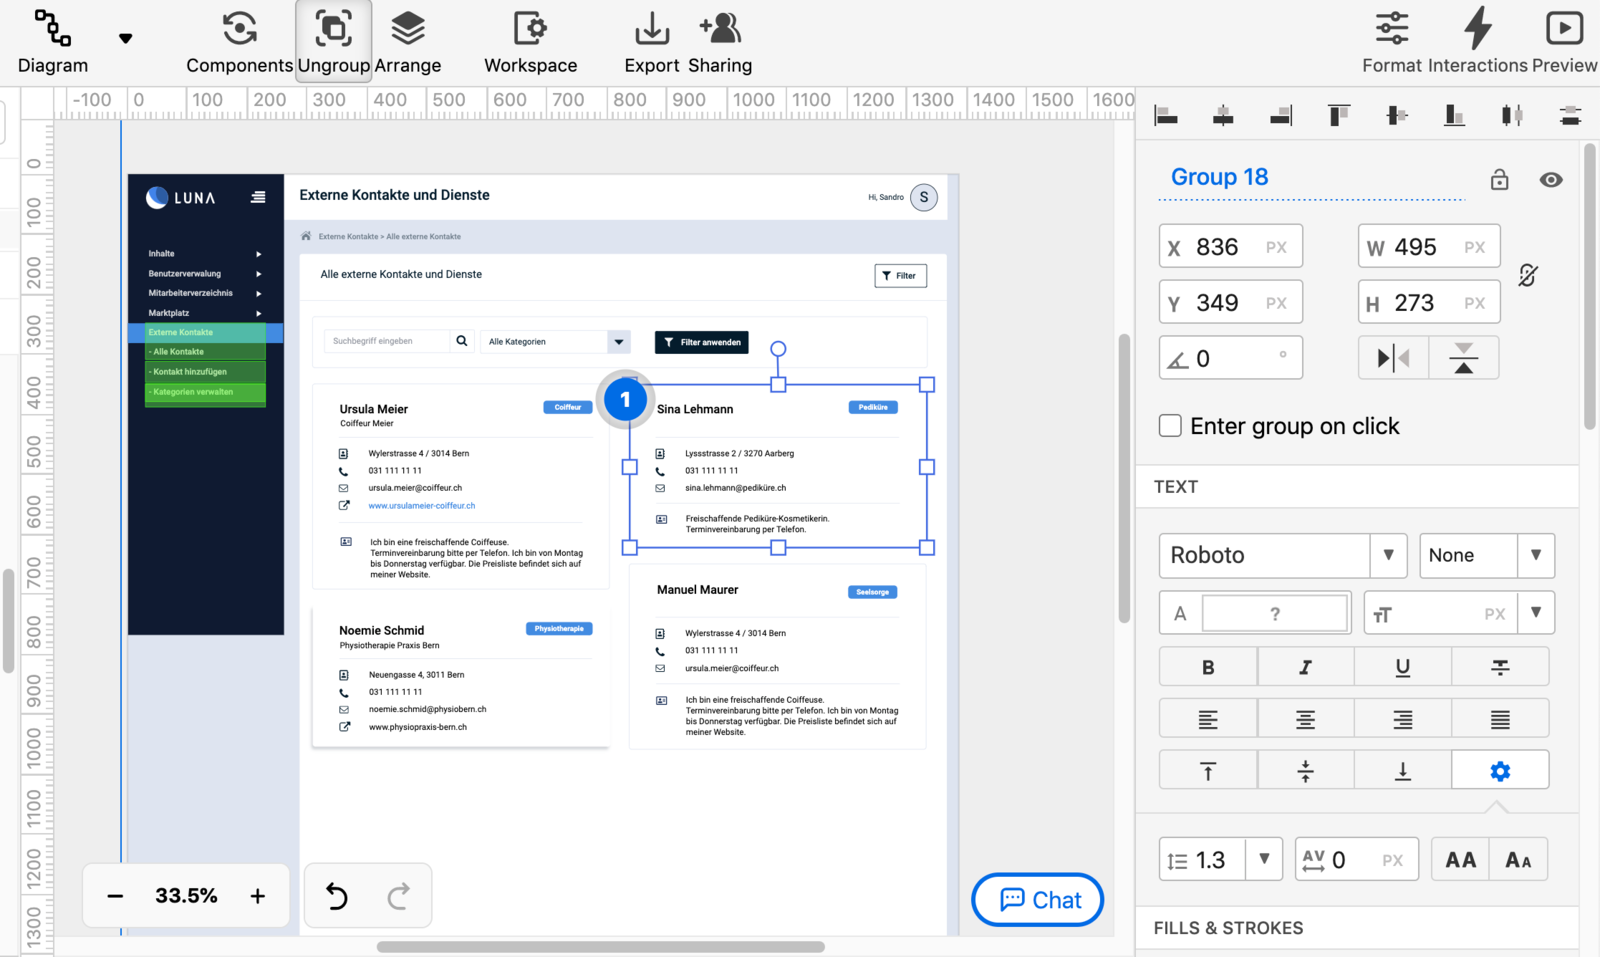Open Sharing via its toolbar icon
Screen dimensions: 1600x957
coord(720,30)
